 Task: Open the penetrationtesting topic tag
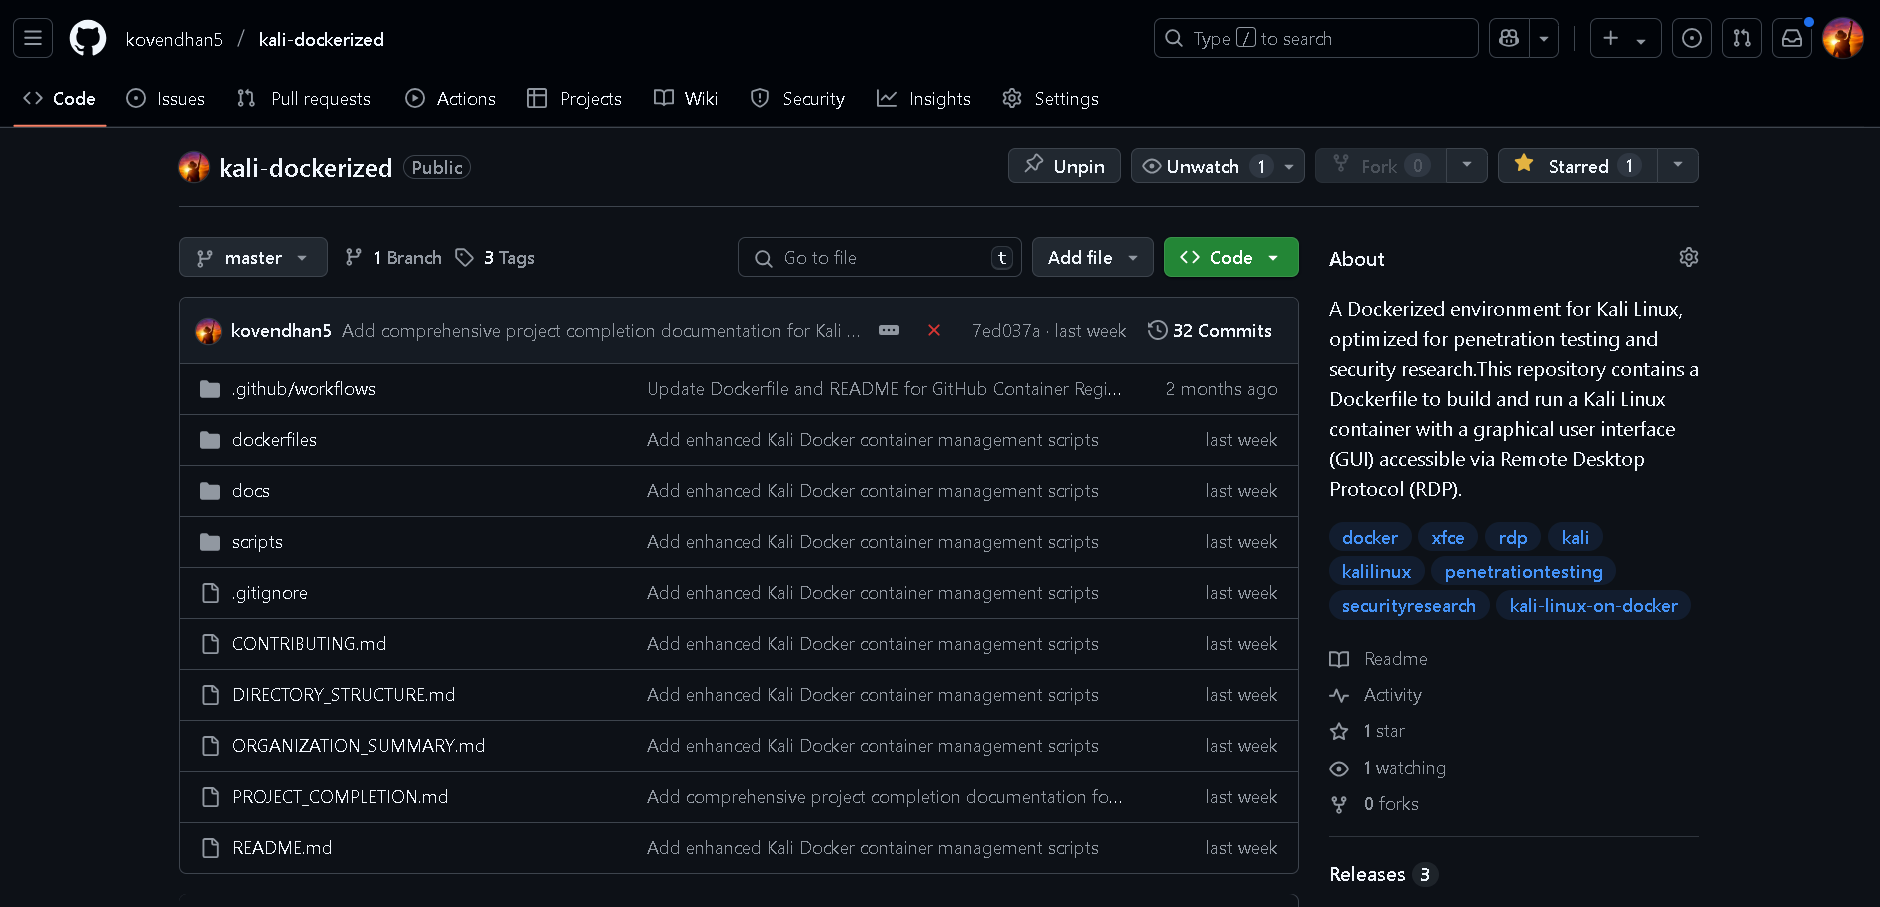click(x=1523, y=571)
